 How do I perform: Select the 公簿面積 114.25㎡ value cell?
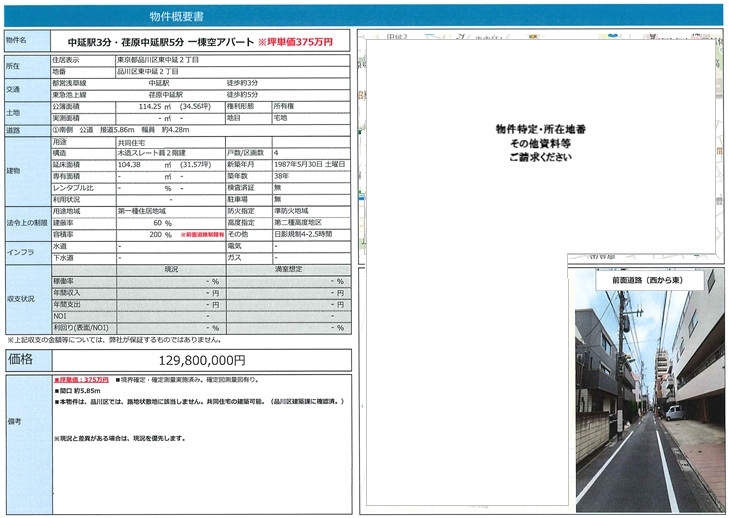(x=170, y=106)
